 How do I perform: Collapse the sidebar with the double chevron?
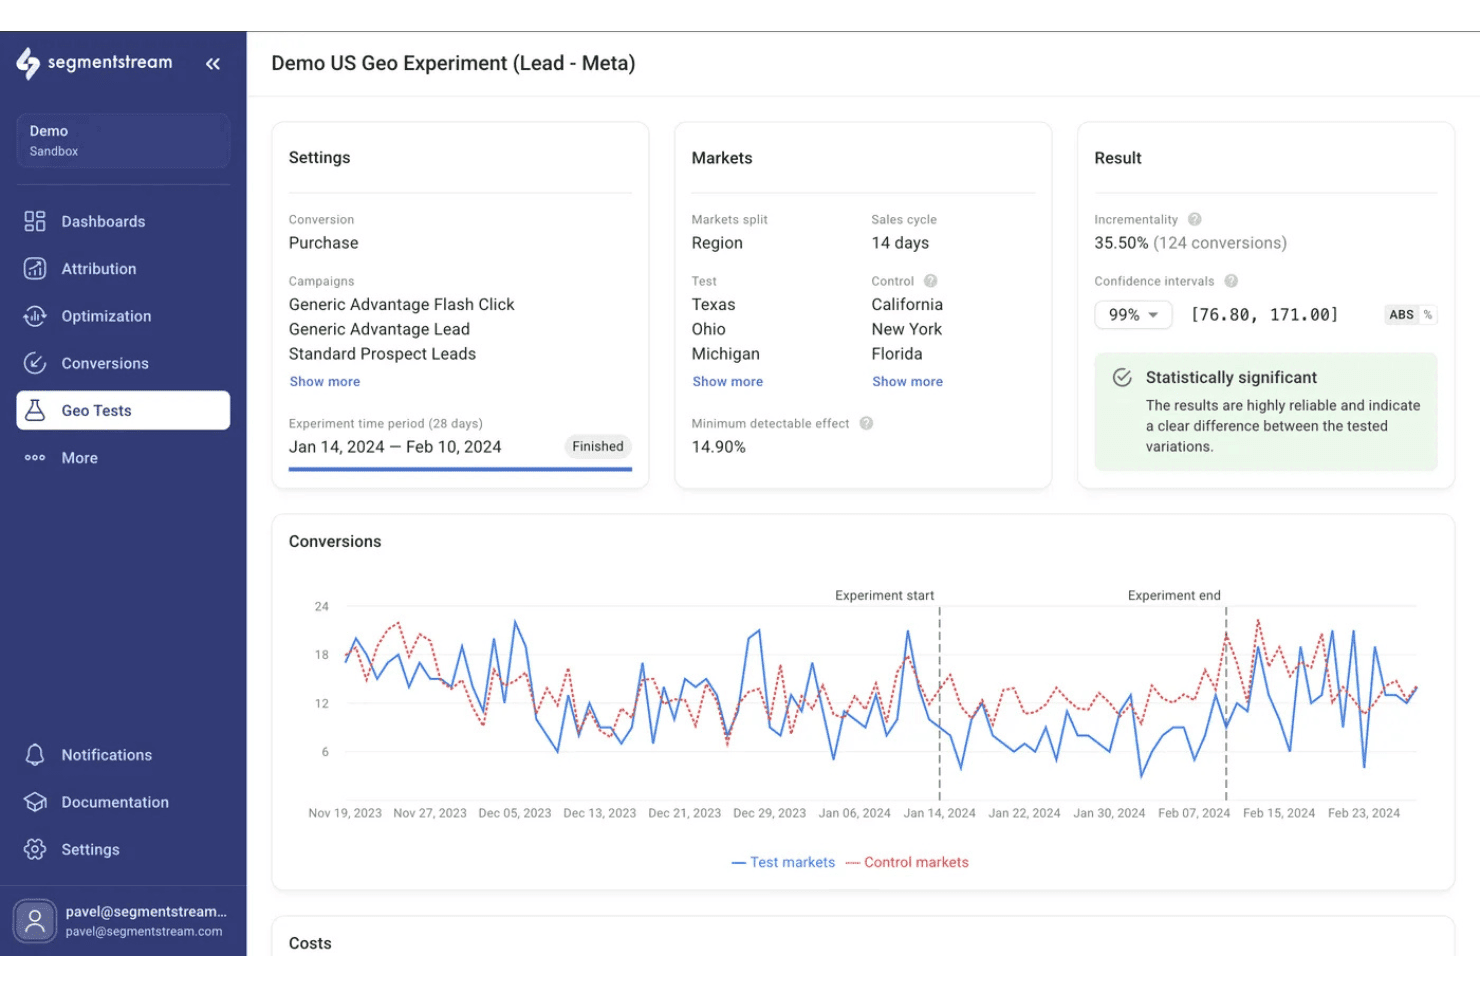(213, 64)
